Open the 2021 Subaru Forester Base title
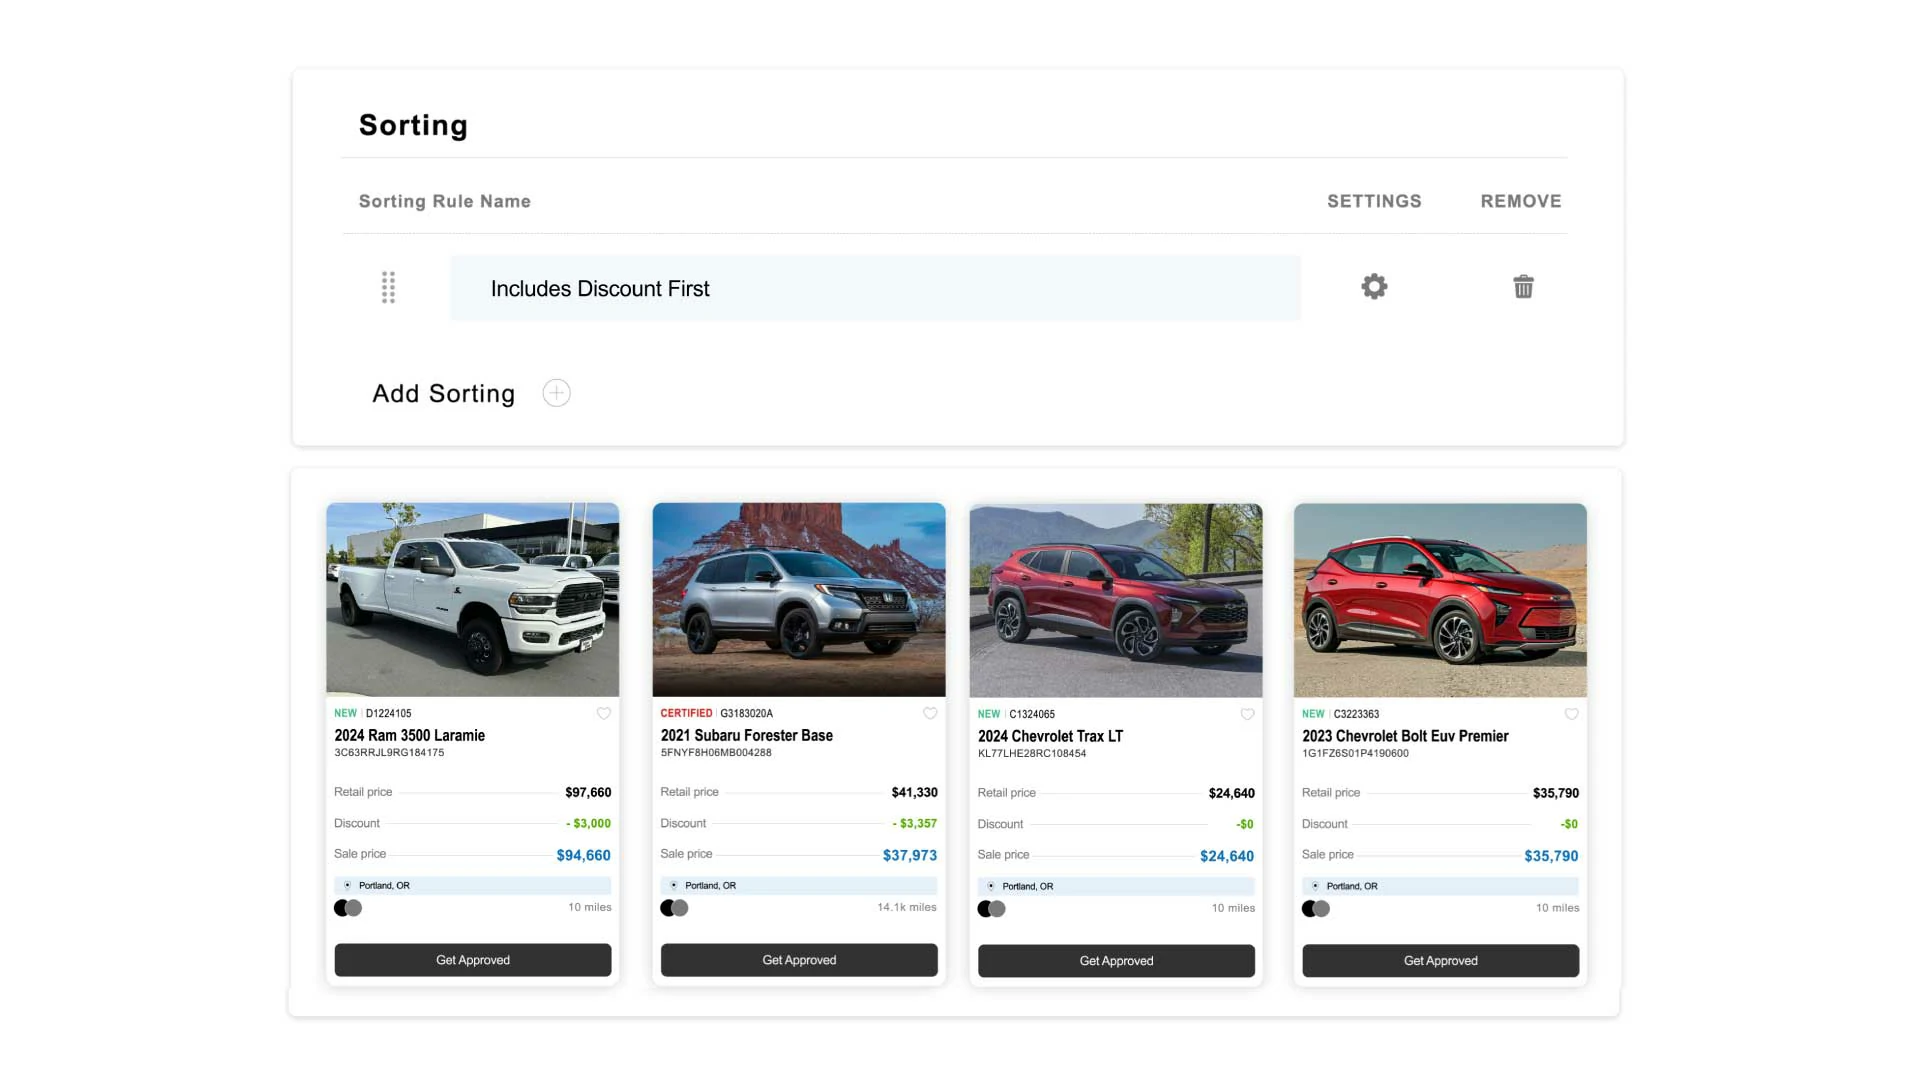1920x1080 pixels. tap(746, 735)
